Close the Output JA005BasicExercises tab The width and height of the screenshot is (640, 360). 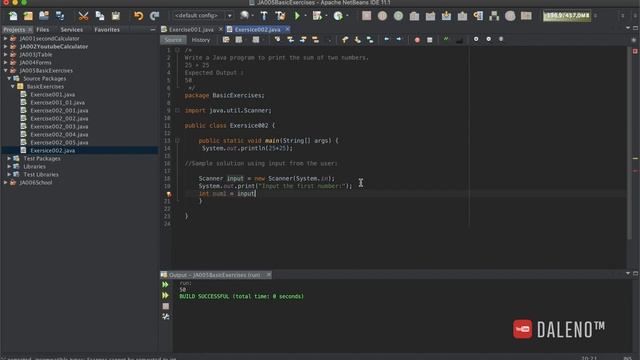tap(268, 275)
